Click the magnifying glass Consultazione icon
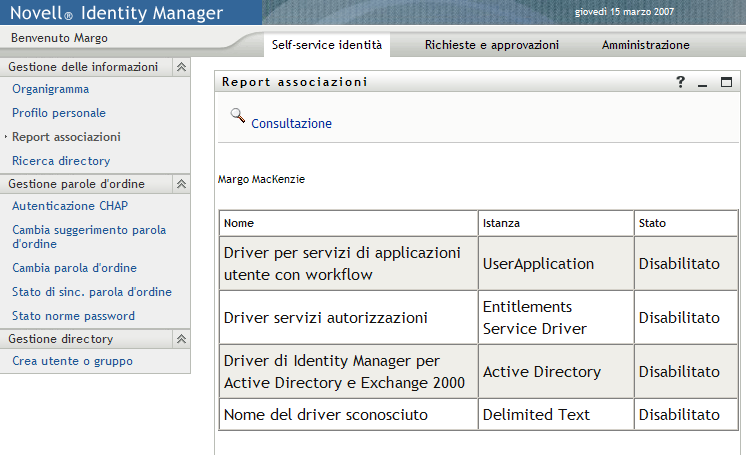Viewport: 746px width, 455px height. [x=237, y=115]
